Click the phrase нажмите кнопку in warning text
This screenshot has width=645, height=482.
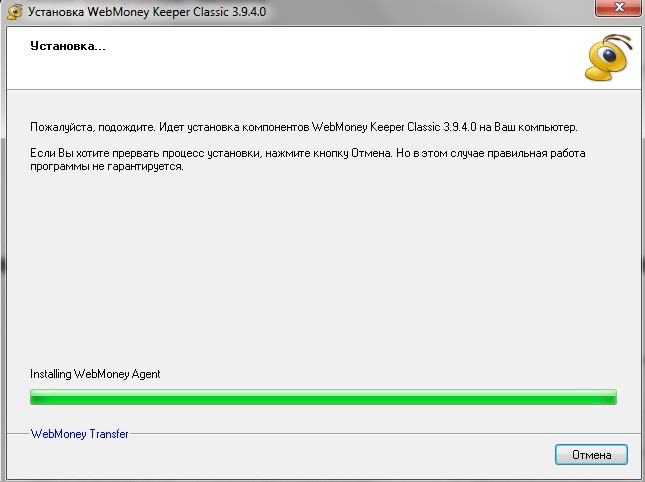pos(306,153)
